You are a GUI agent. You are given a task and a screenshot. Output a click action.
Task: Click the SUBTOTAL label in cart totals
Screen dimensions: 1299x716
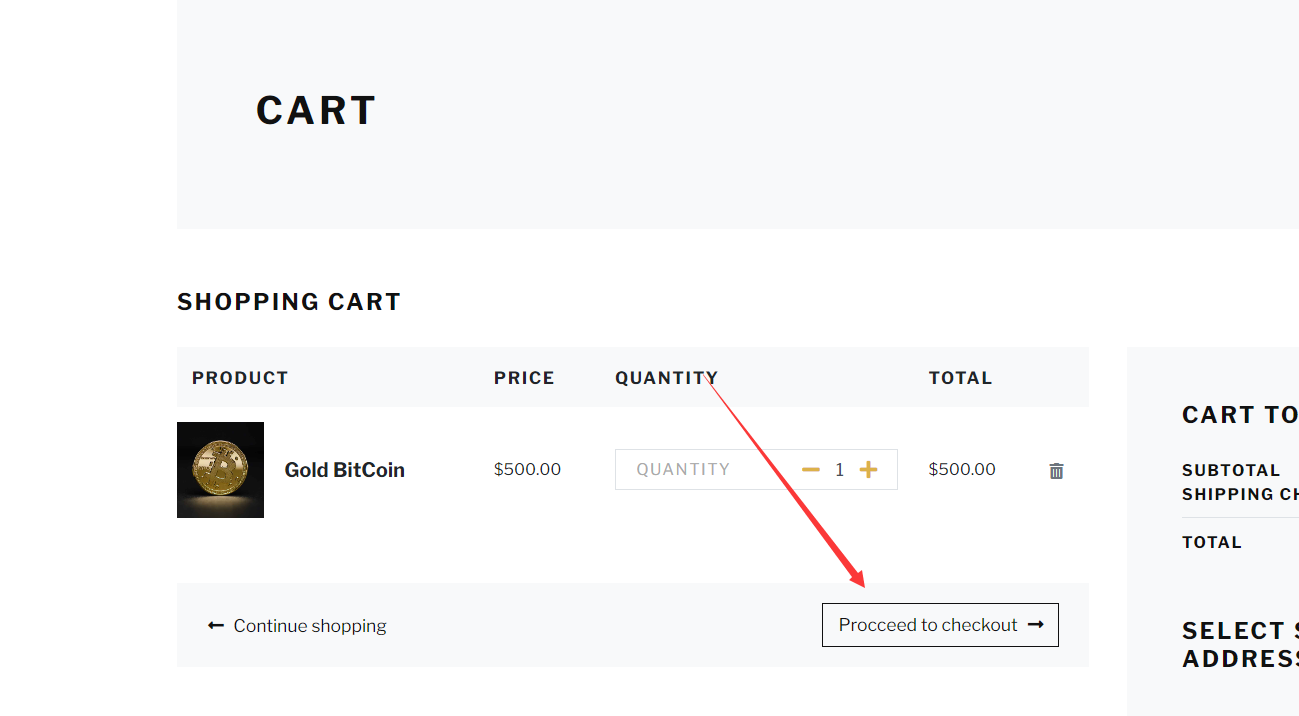point(1231,470)
